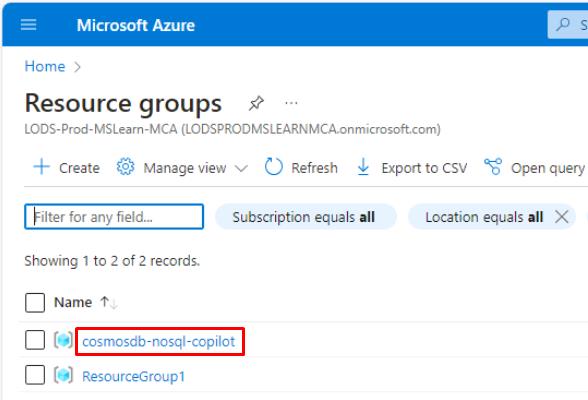The height and width of the screenshot is (400, 588).
Task: Click the Filter for any field box
Action: (114, 217)
